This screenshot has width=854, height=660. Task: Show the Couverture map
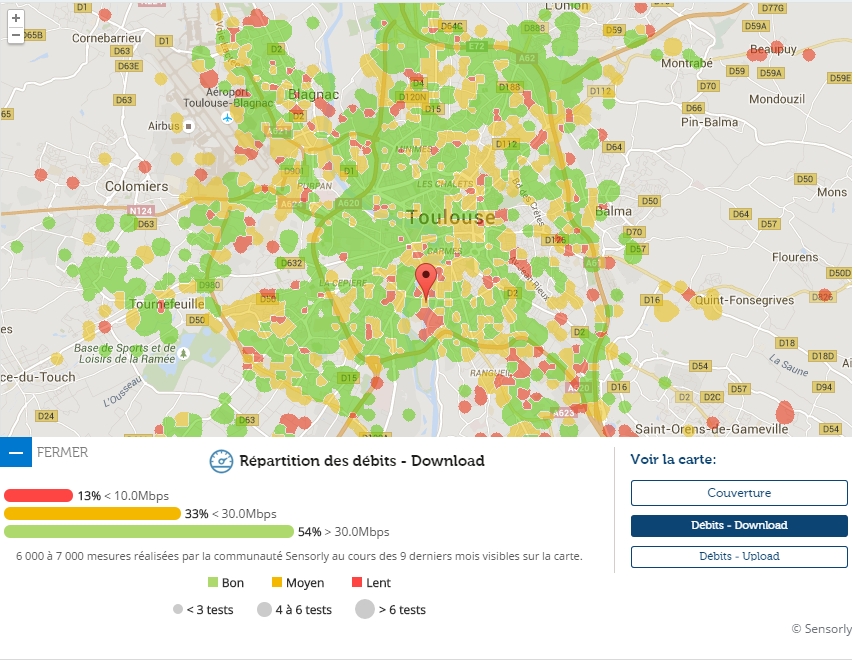click(x=739, y=493)
